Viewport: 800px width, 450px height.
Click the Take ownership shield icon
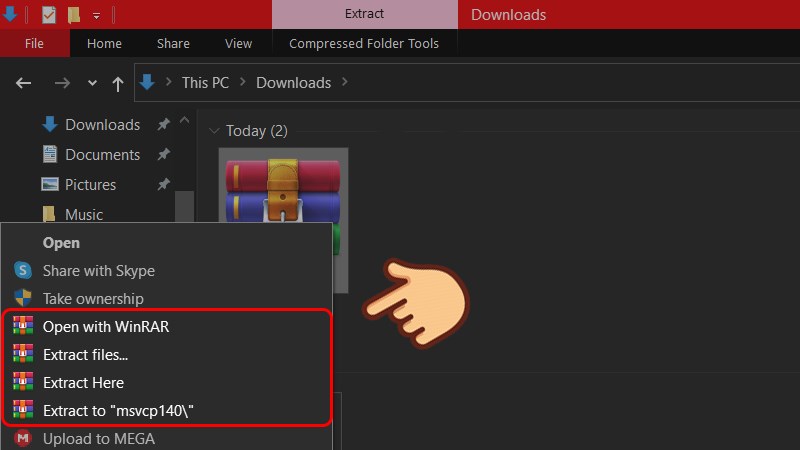pyautogui.click(x=23, y=299)
